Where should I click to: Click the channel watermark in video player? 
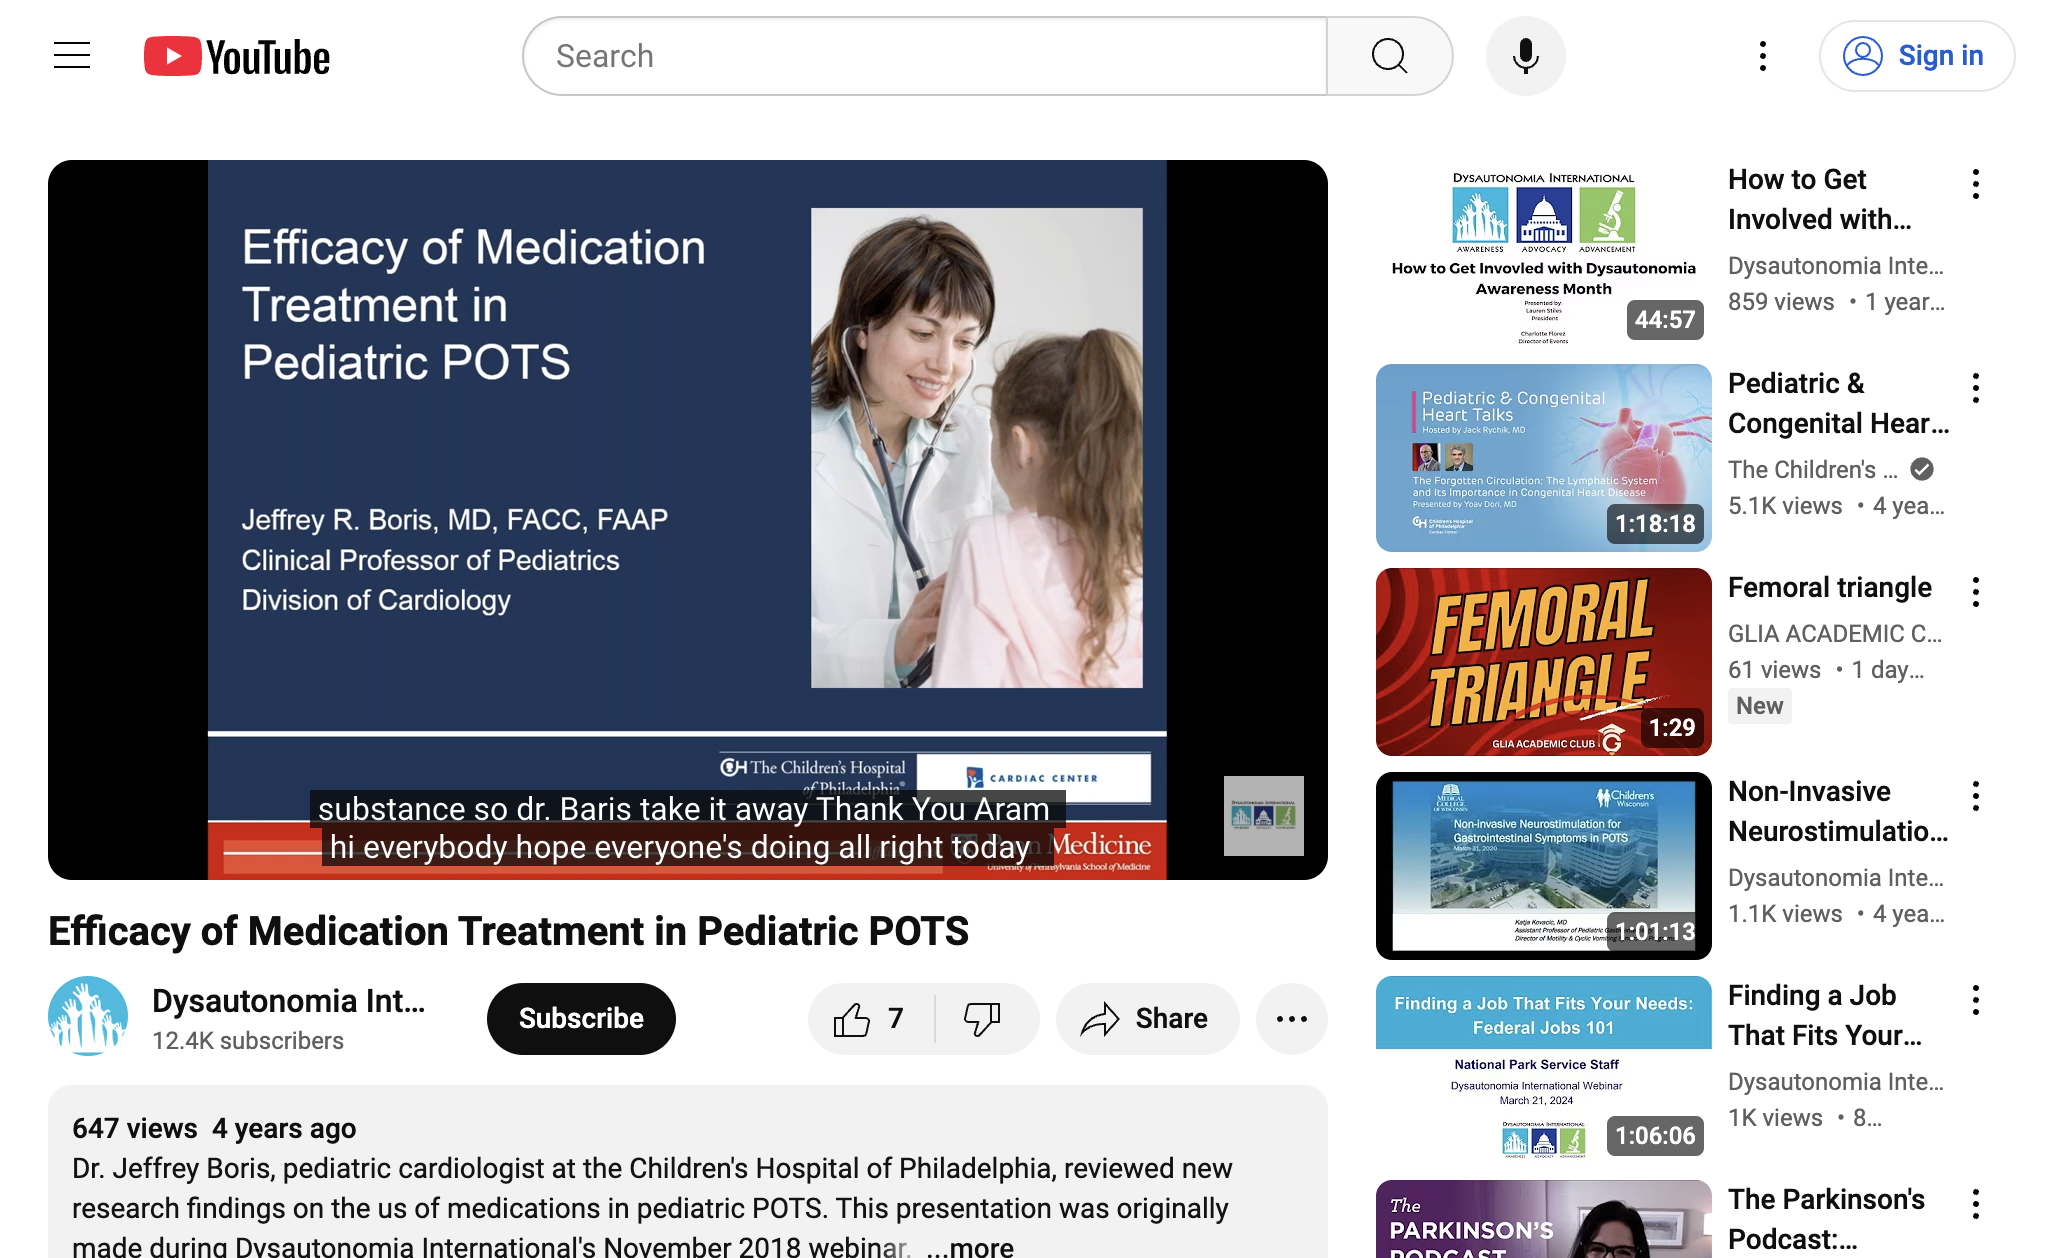click(1263, 816)
